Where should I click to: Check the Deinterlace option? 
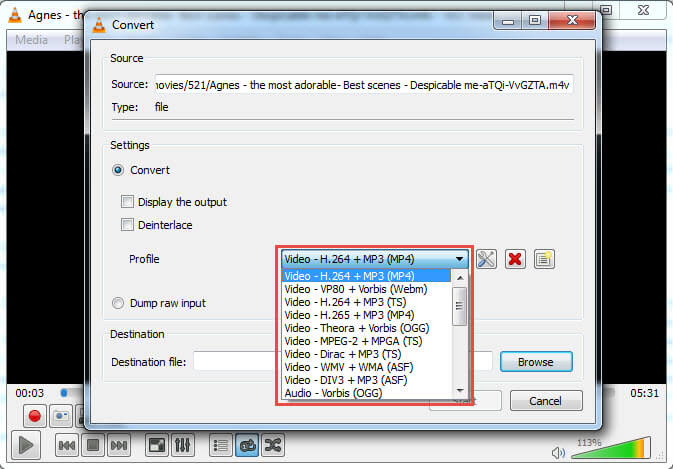click(x=127, y=225)
